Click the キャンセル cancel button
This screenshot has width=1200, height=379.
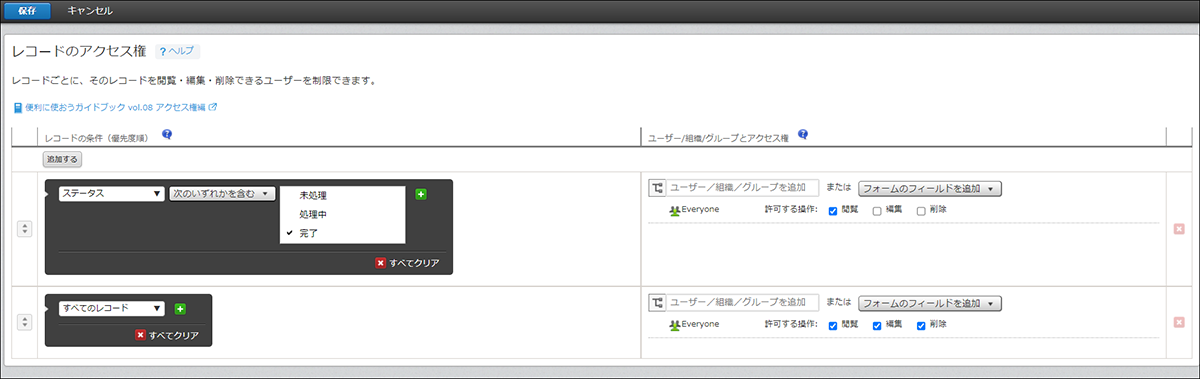[90, 11]
